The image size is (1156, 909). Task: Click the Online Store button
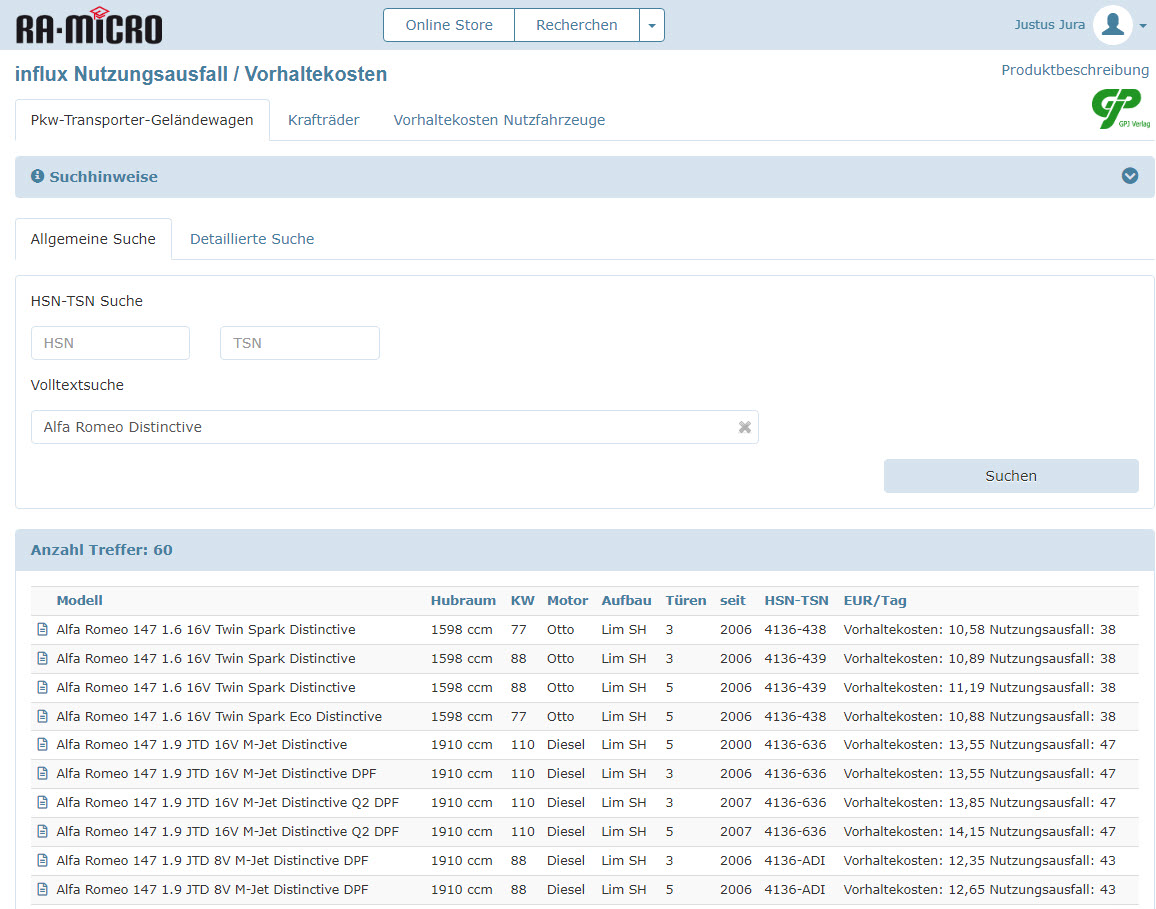pos(449,25)
